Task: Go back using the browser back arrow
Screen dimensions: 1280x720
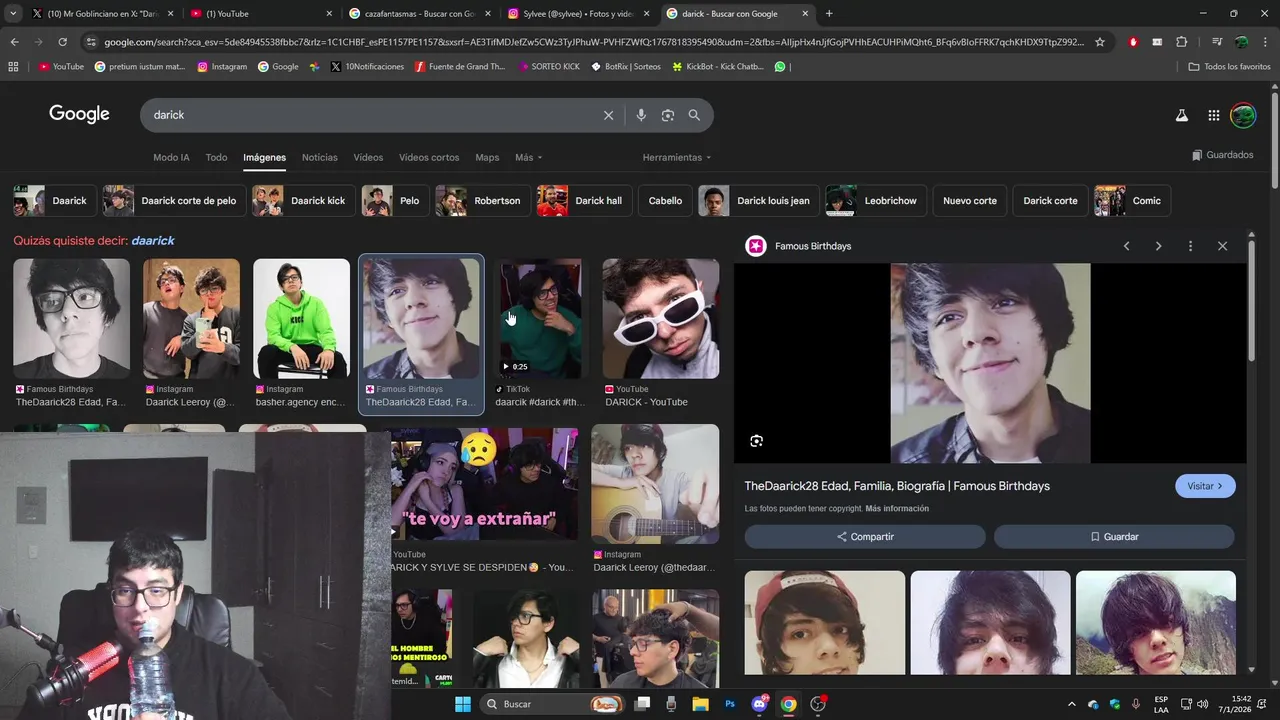Action: click(x=14, y=42)
